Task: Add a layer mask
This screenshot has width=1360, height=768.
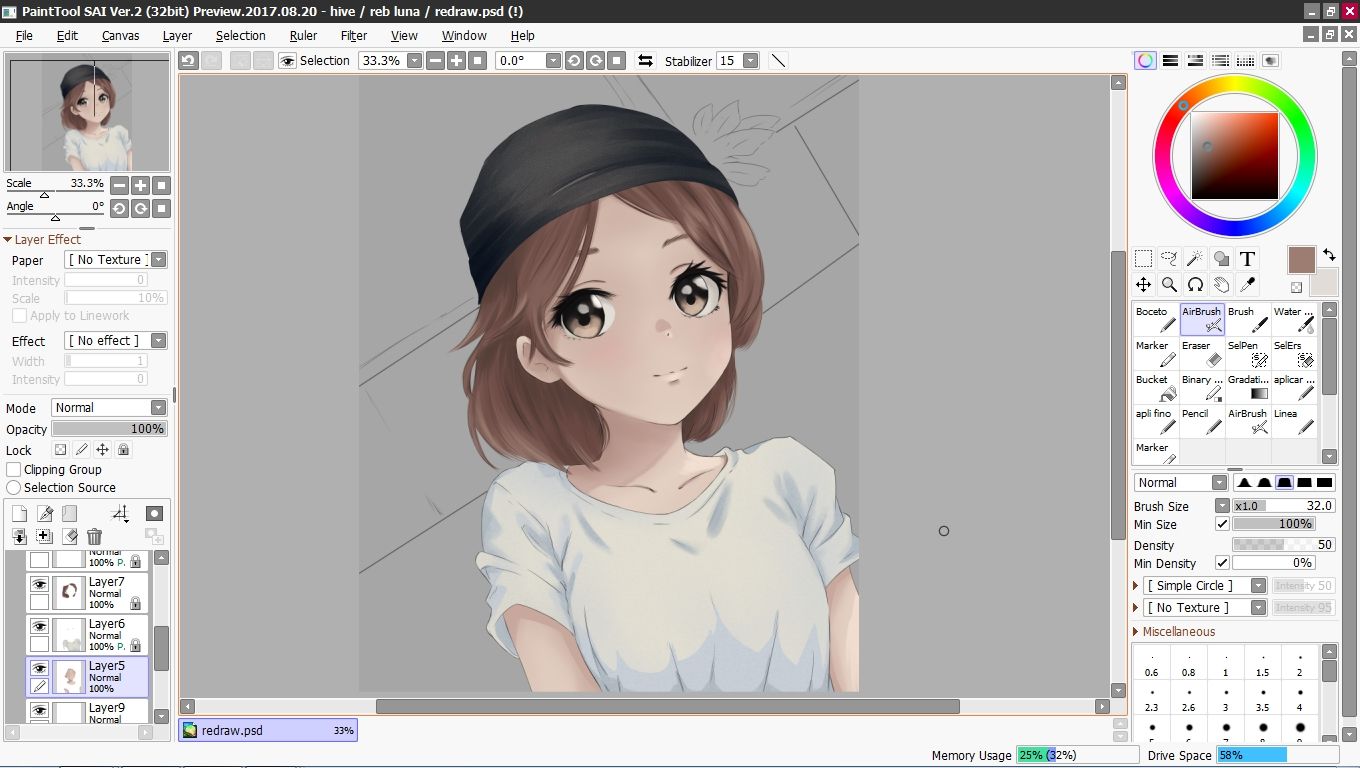Action: tap(154, 513)
